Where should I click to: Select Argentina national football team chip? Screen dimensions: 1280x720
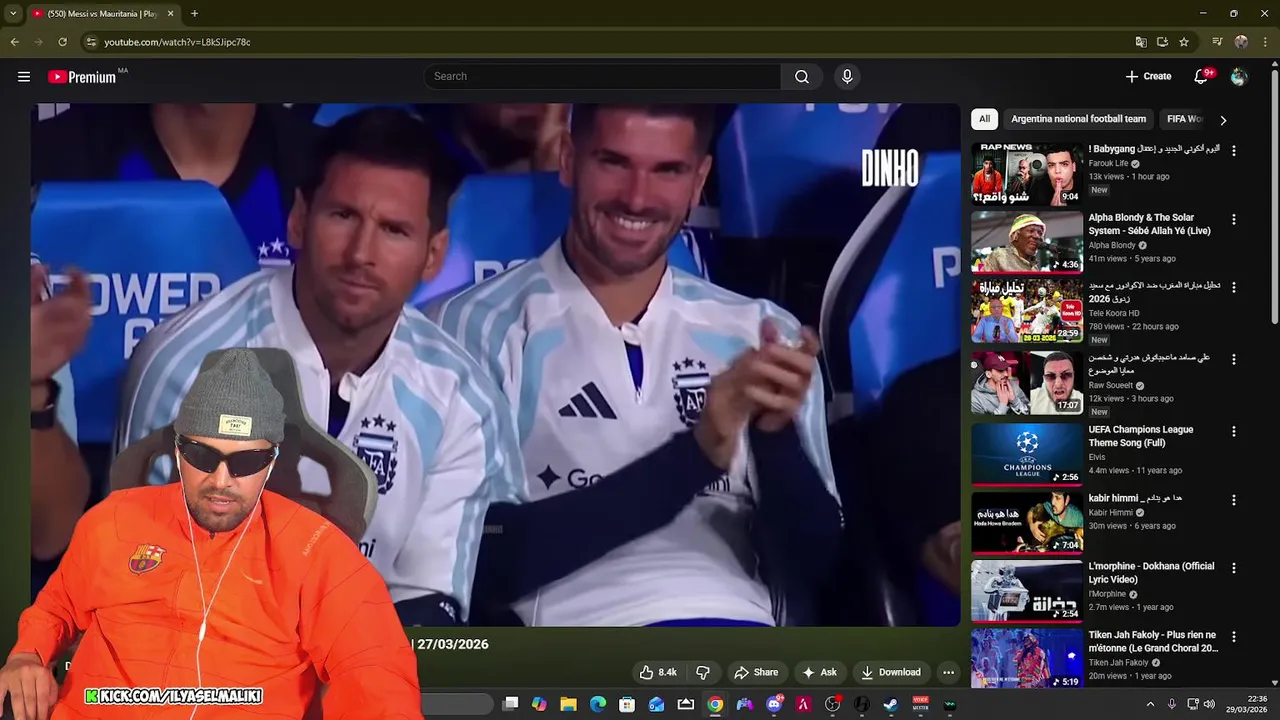click(x=1078, y=119)
